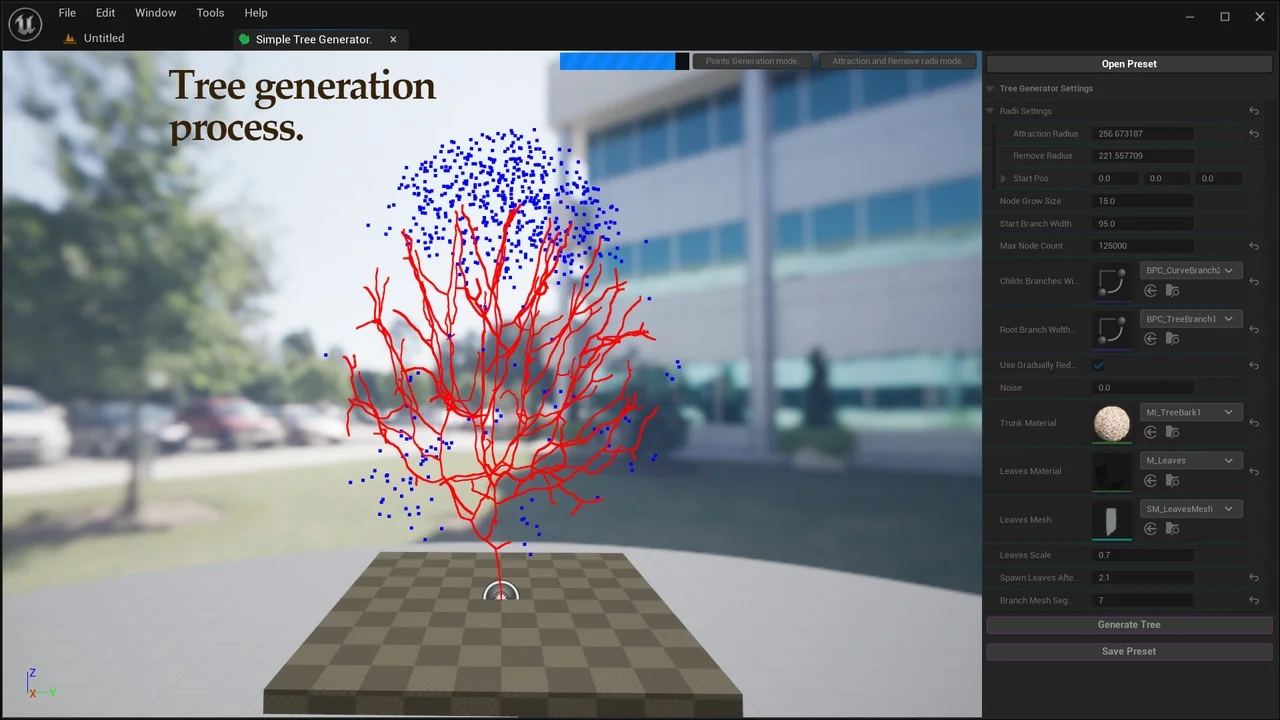Reset Max Node Count to default
This screenshot has height=720, width=1280.
(x=1254, y=246)
